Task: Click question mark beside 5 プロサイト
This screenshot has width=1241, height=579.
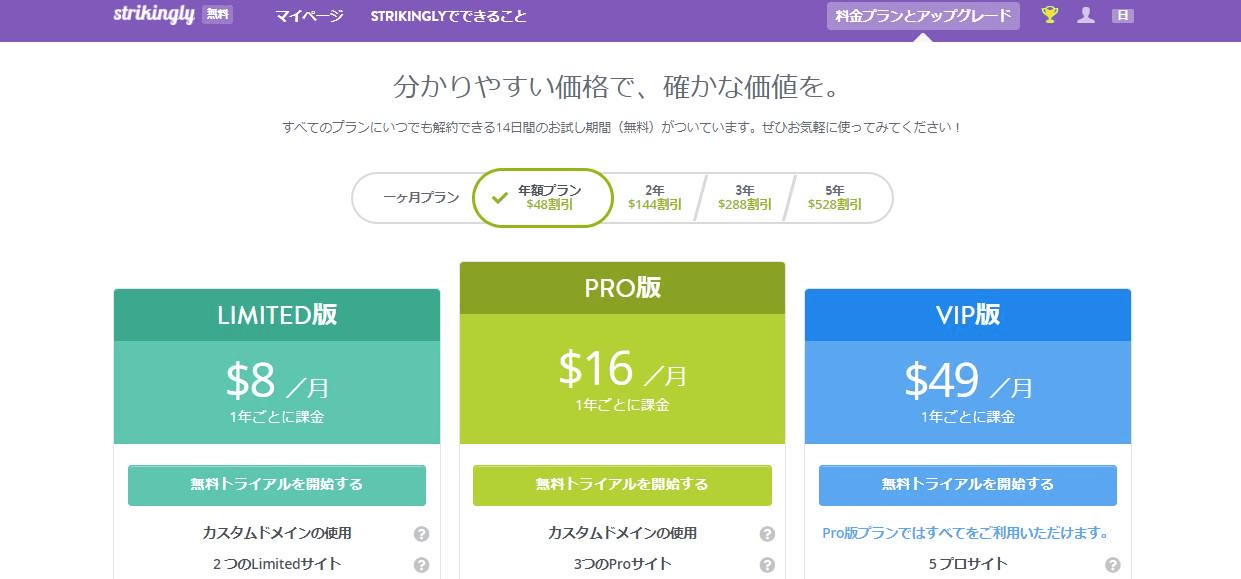Action: [1114, 563]
